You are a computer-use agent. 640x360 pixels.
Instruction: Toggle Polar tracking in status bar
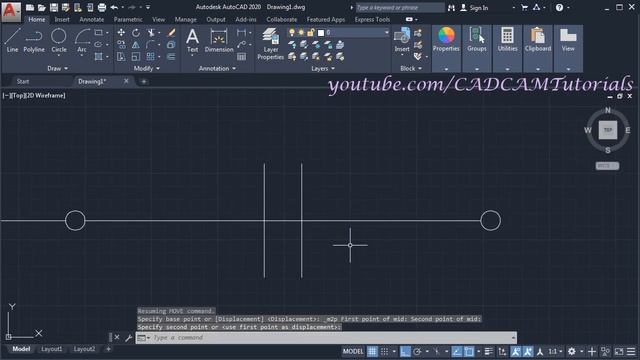[x=417, y=351]
